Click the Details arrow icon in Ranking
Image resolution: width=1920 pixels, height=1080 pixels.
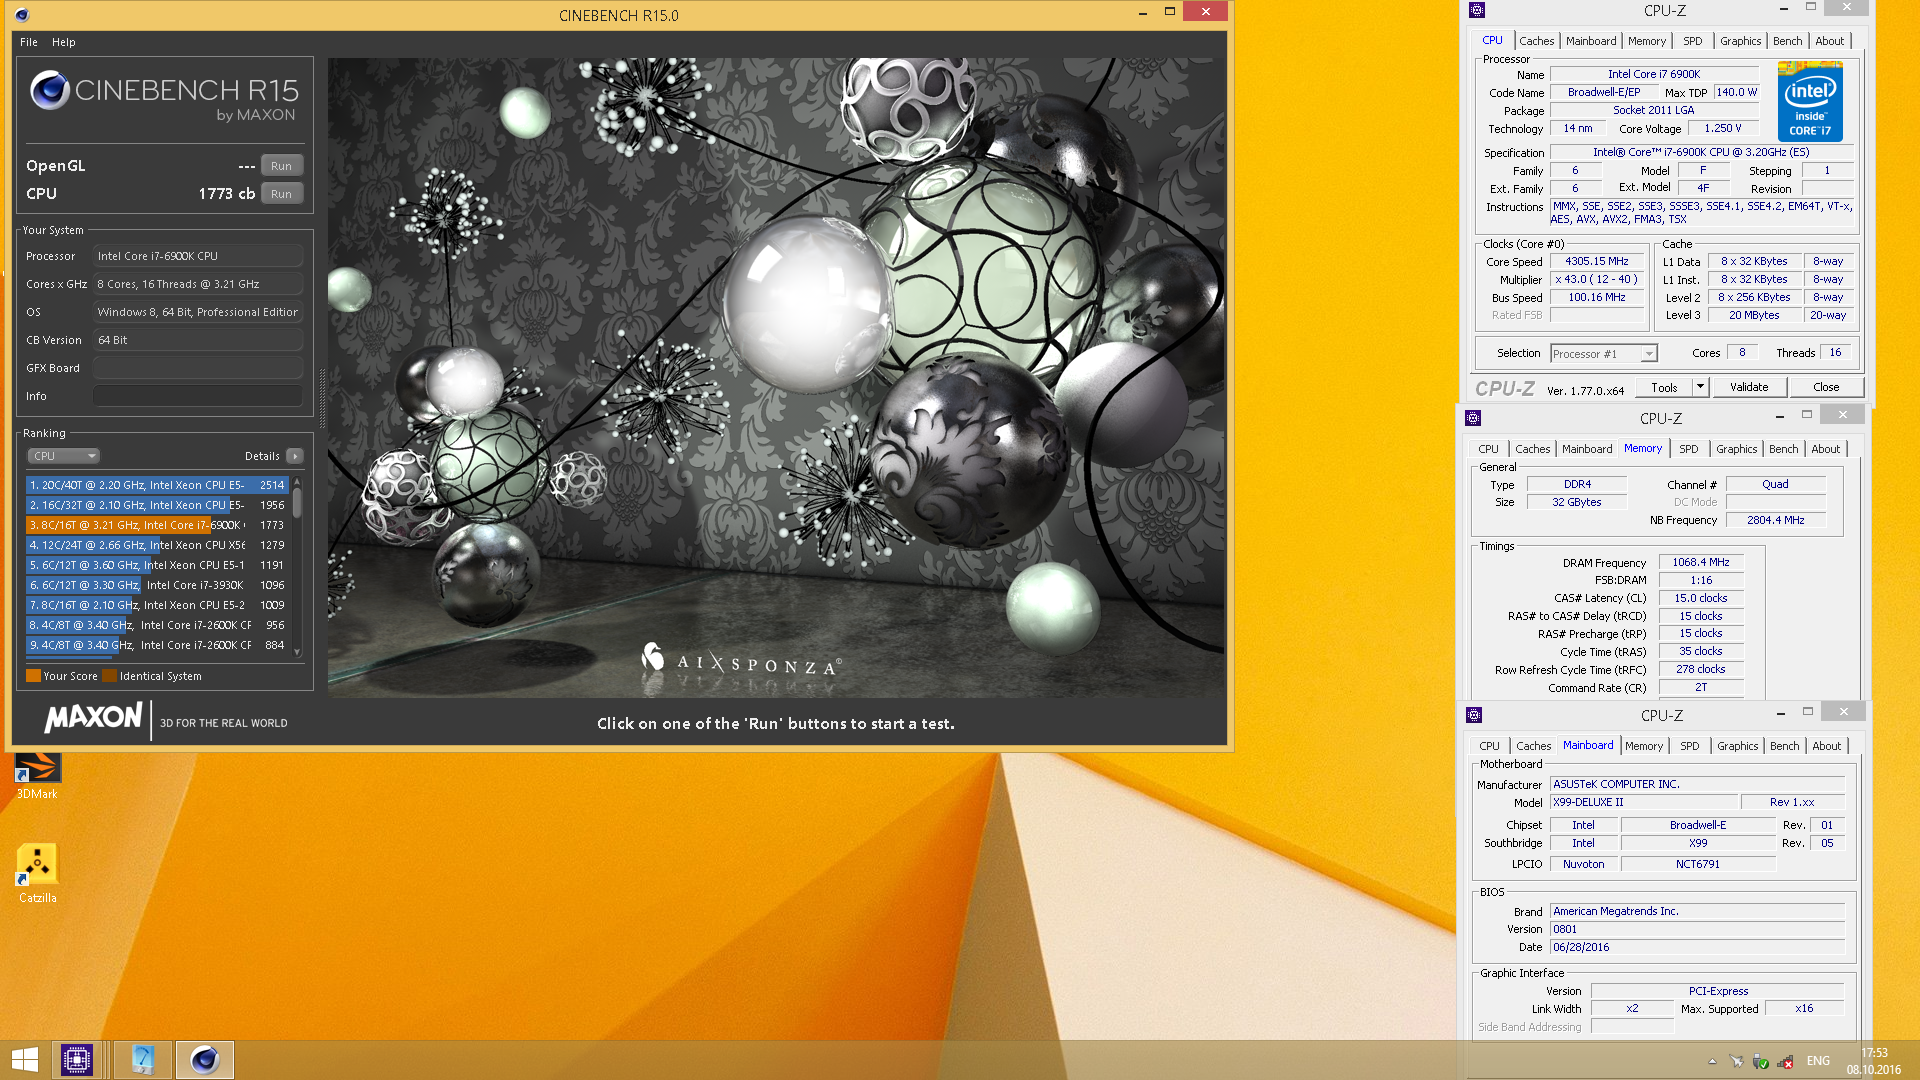click(x=295, y=456)
